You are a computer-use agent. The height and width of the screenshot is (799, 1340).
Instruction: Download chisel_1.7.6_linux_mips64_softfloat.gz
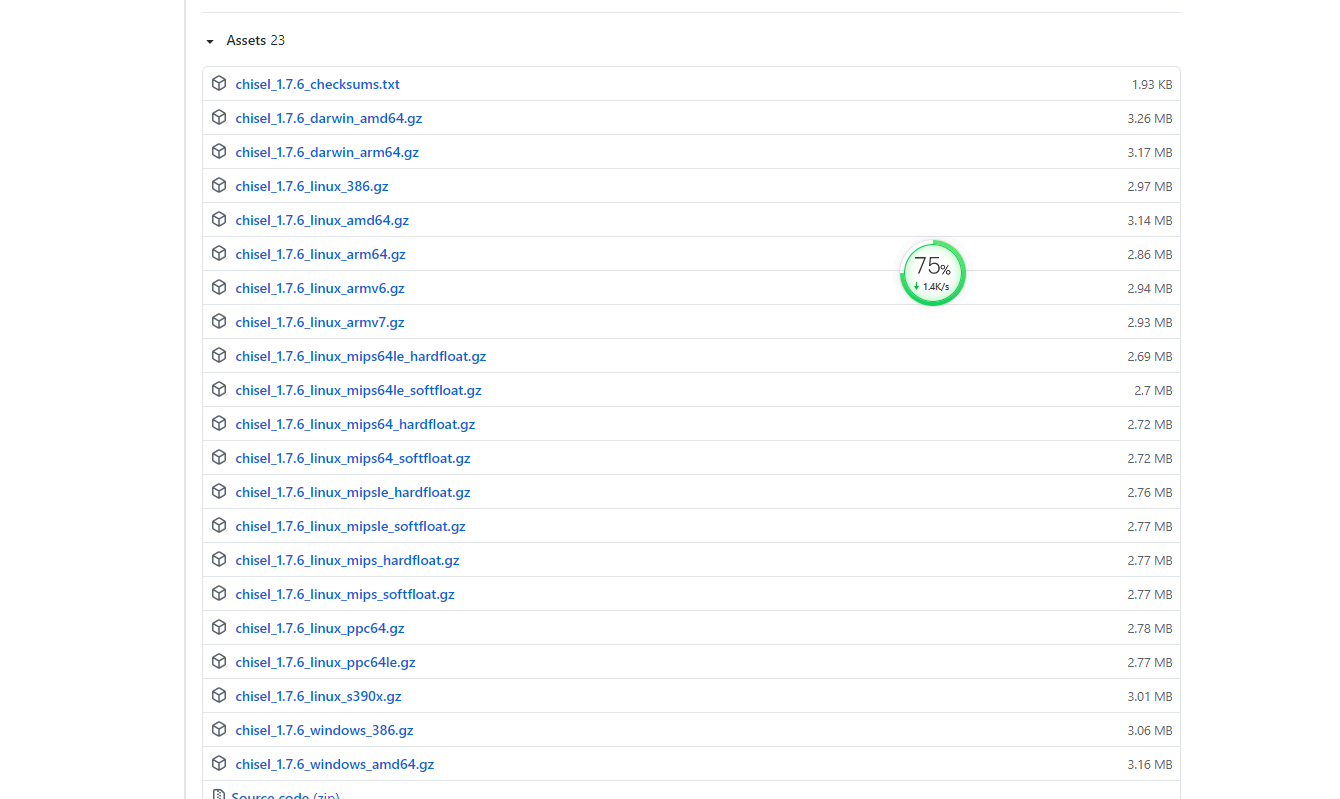tap(353, 459)
